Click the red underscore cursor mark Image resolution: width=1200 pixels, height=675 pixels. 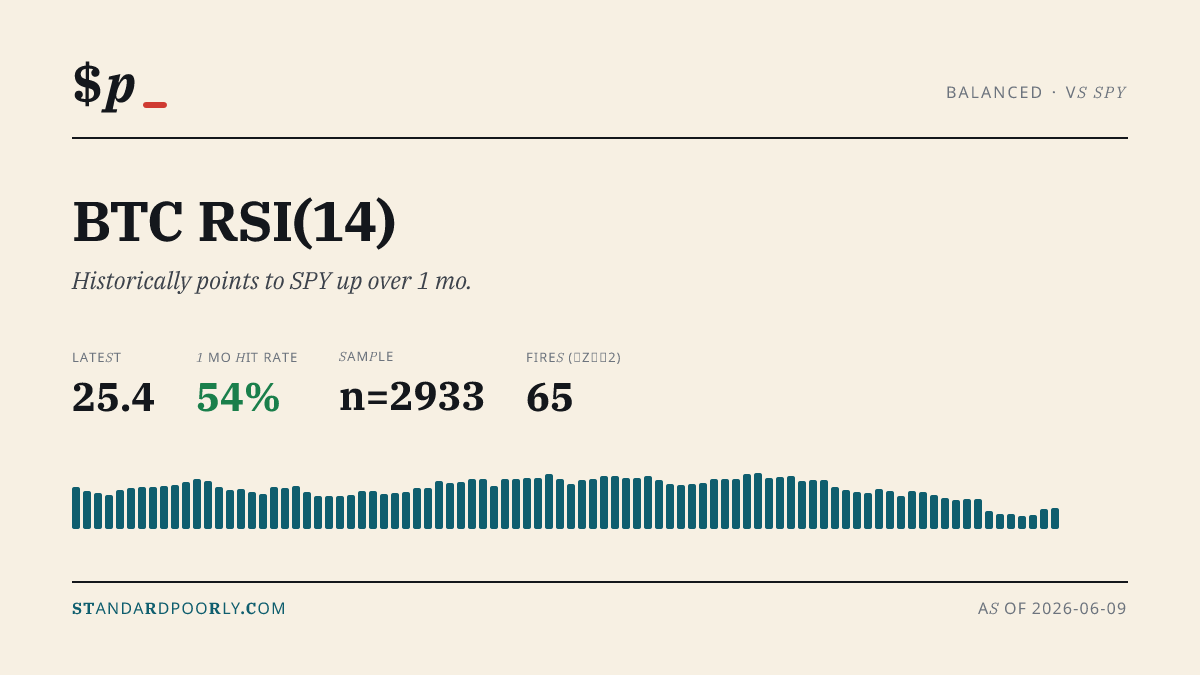(x=155, y=105)
